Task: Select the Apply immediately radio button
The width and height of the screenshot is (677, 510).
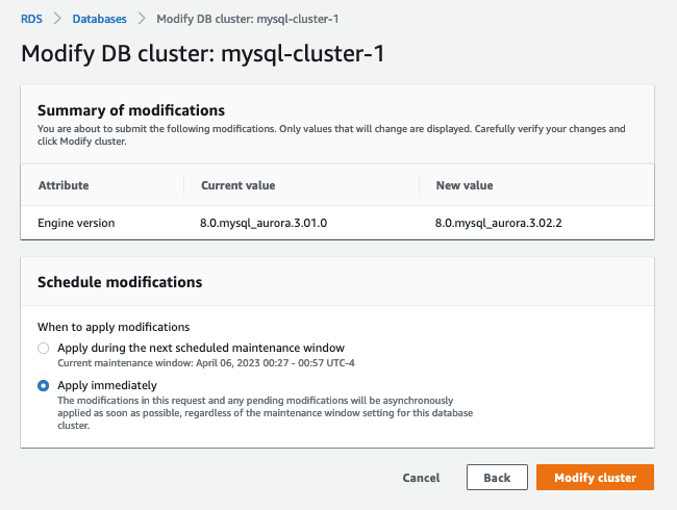Action: click(43, 385)
